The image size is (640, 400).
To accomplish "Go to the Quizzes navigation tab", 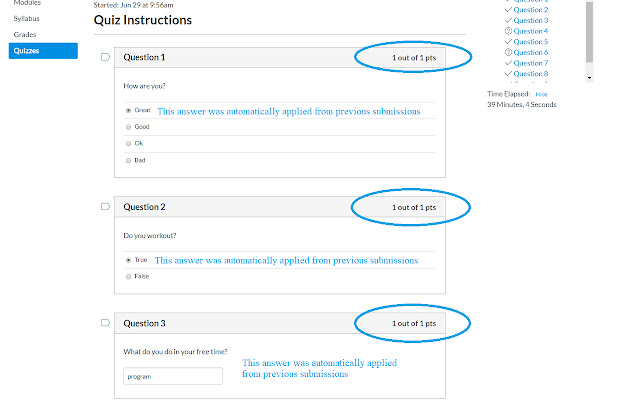I will tap(42, 50).
